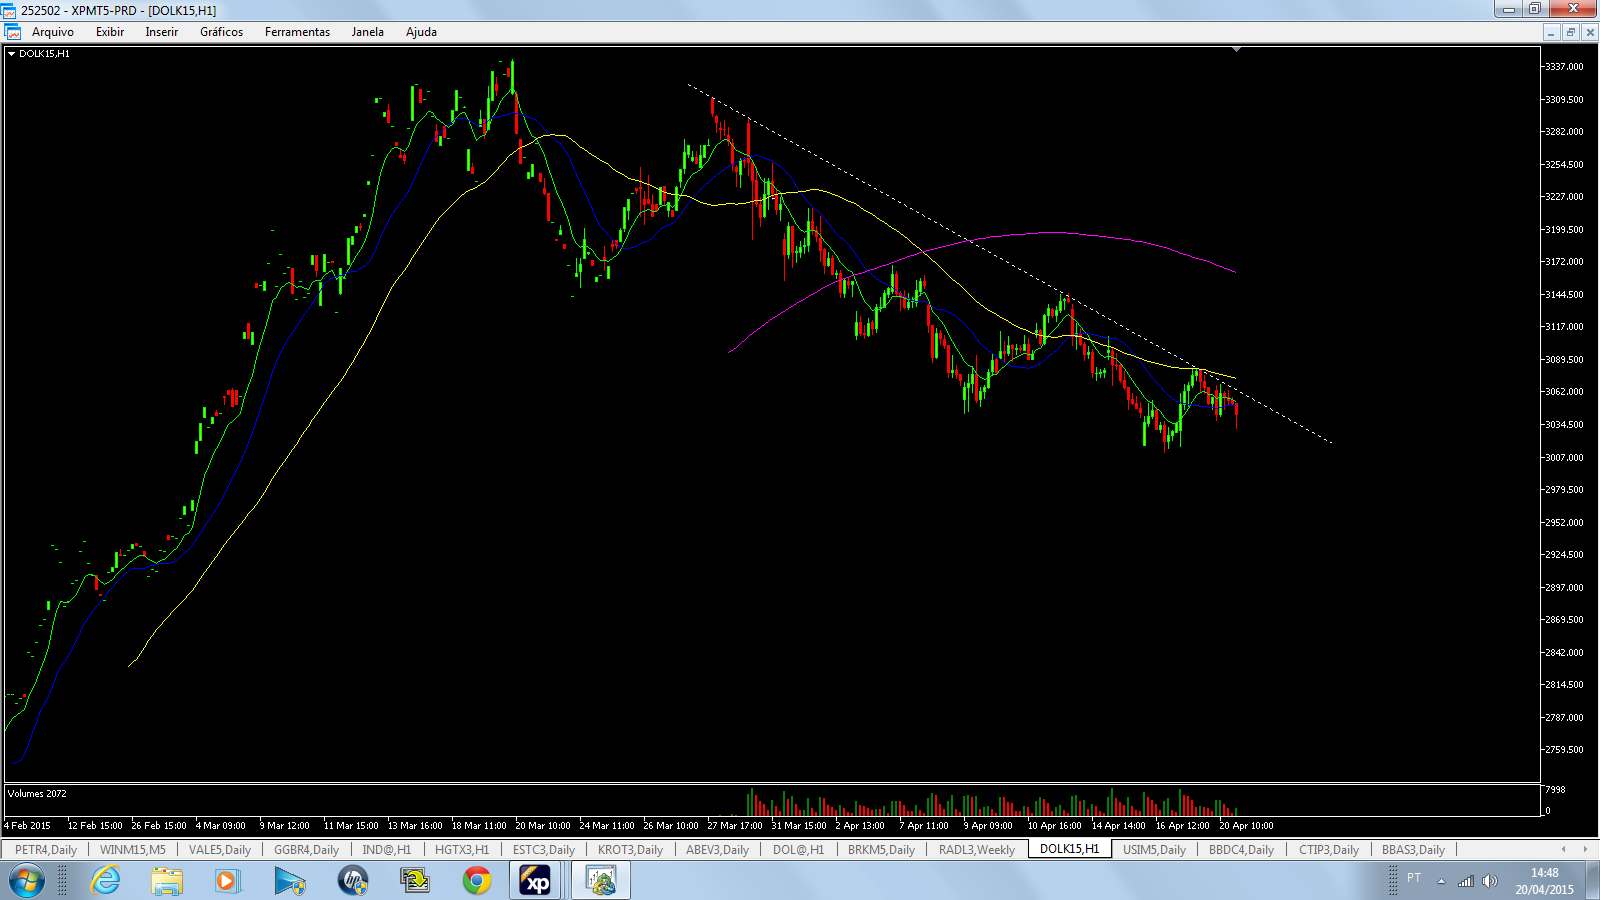Image resolution: width=1600 pixels, height=900 pixels.
Task: Open Windows Explorer folder from taskbar
Action: pos(167,881)
